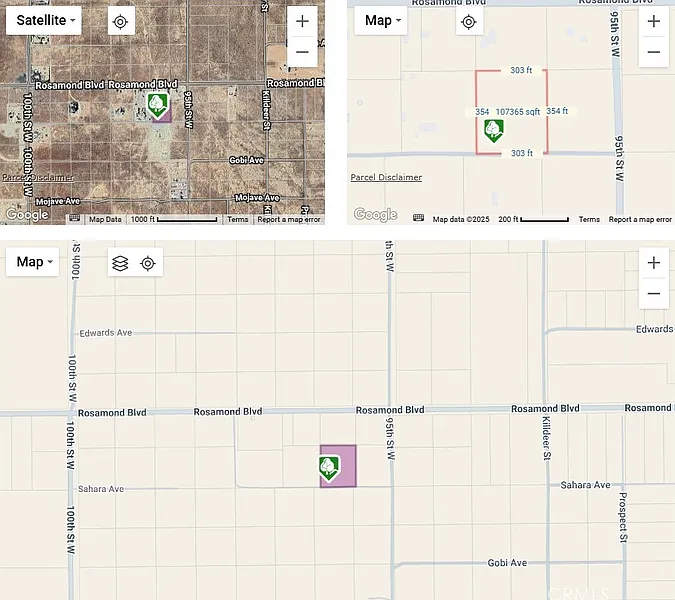Click the top 303 ft dimension label
Viewport: 675px width, 600px height.
[521, 70]
